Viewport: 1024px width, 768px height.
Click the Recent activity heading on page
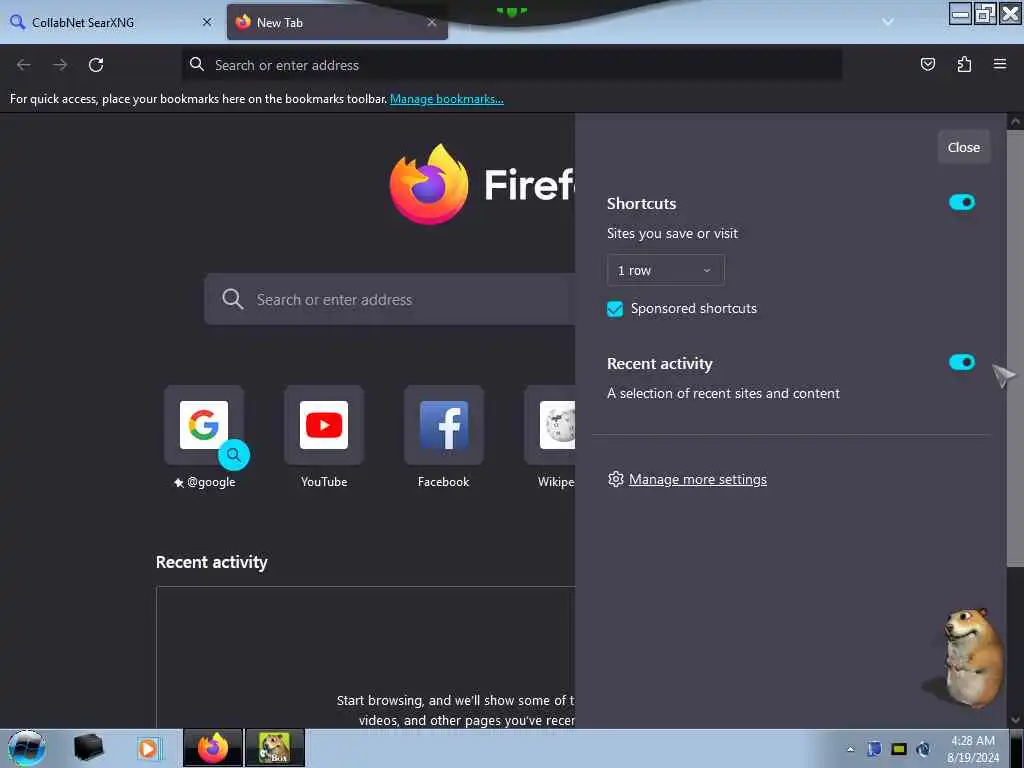coord(212,562)
